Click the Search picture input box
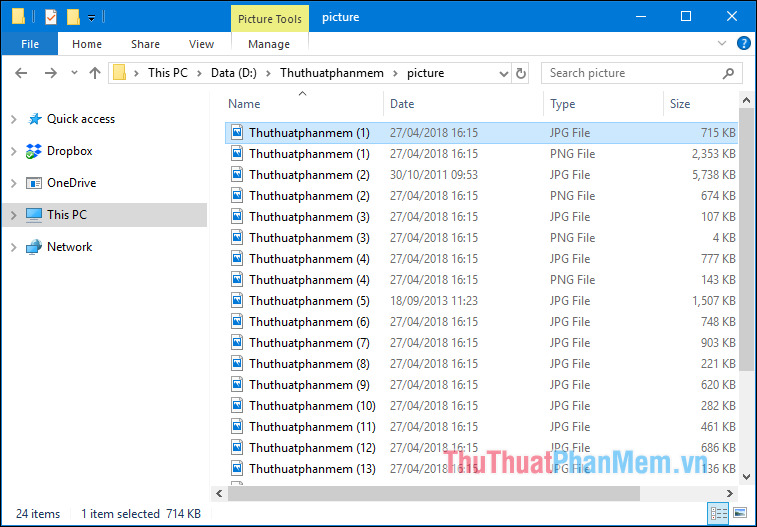The width and height of the screenshot is (757, 527). click(632, 73)
